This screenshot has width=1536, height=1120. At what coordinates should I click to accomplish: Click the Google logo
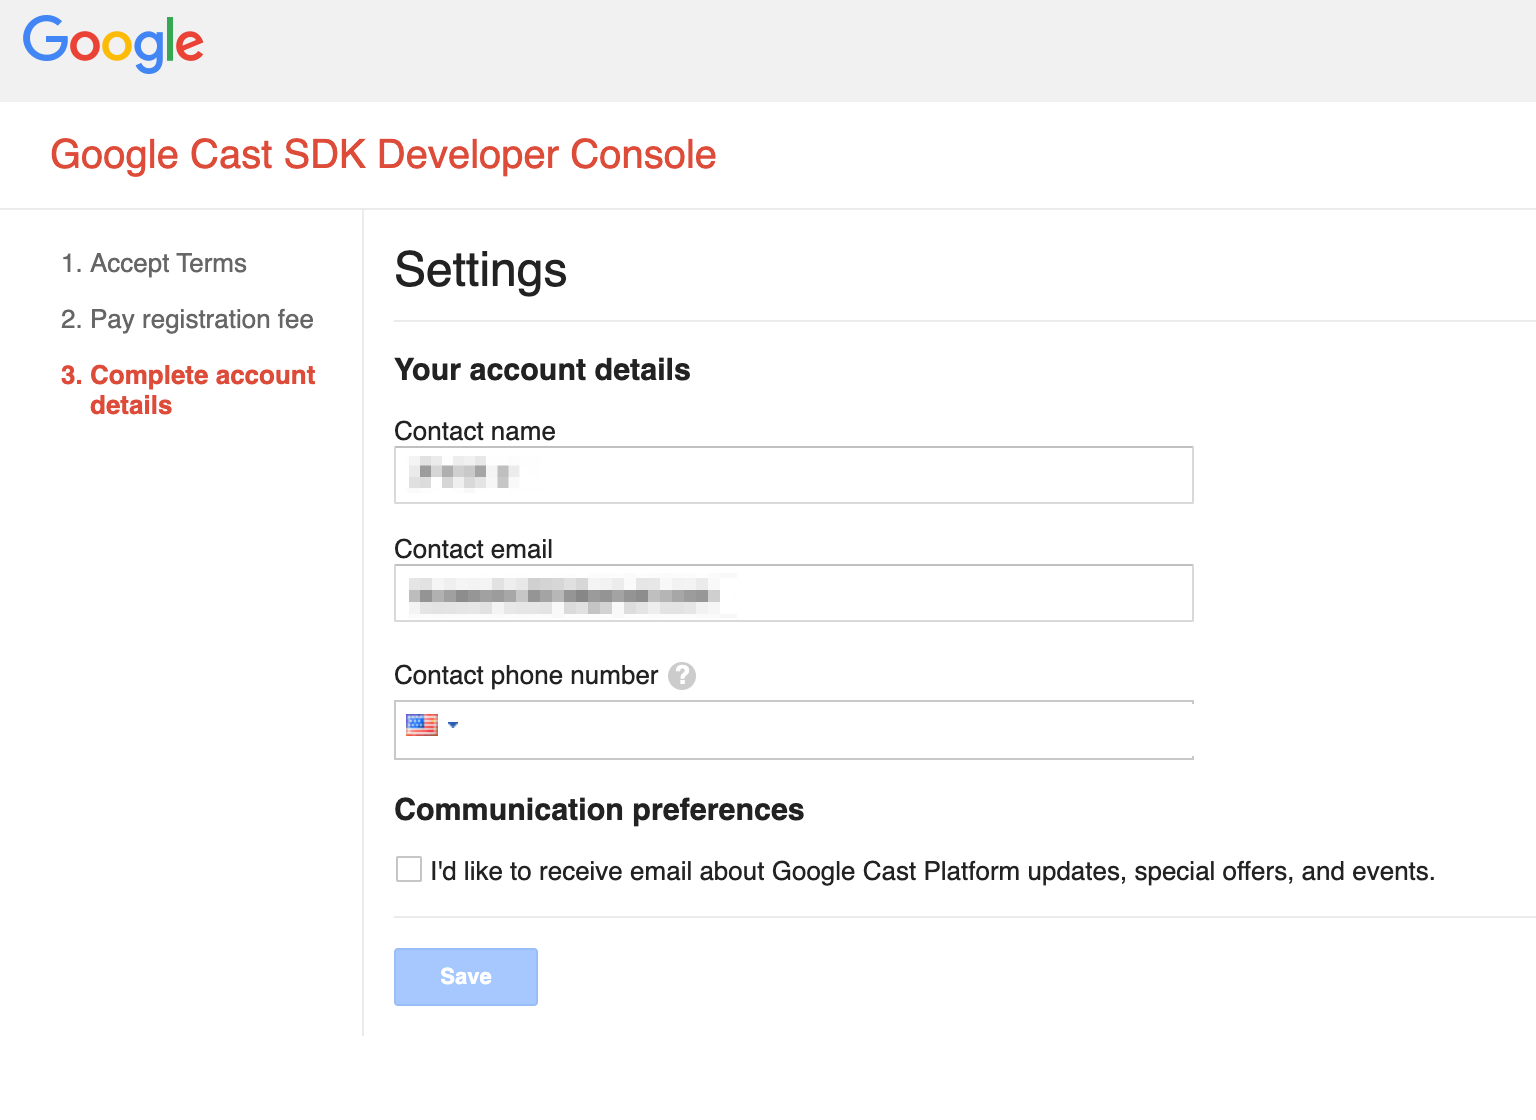tap(113, 44)
